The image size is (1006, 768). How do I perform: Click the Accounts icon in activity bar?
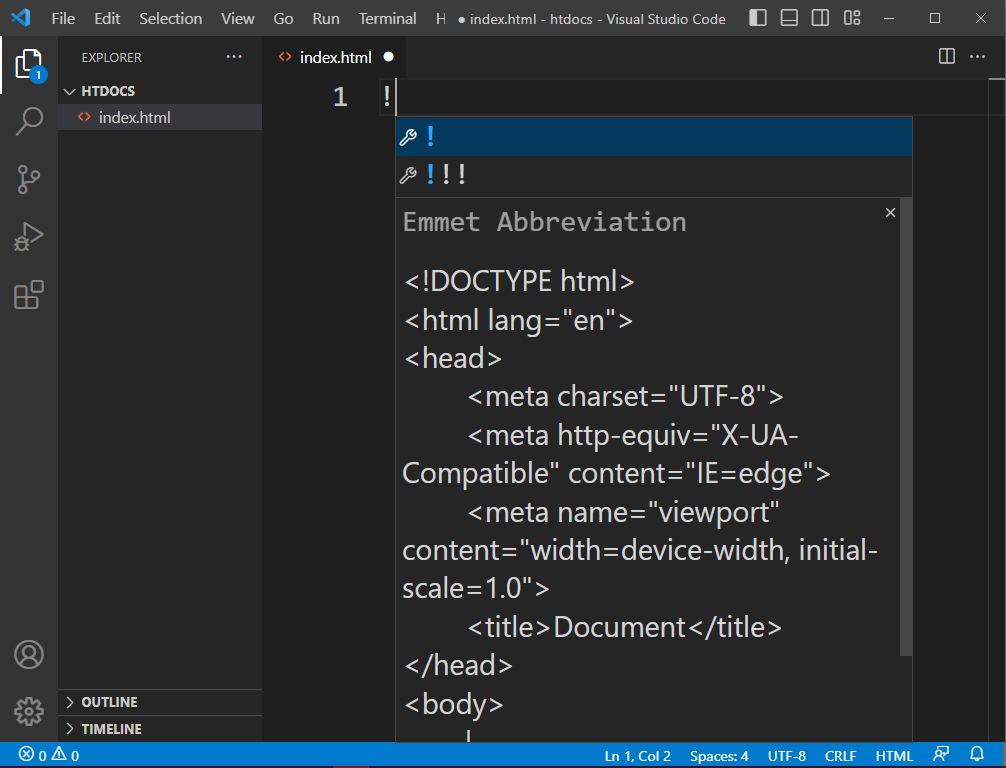pos(29,655)
